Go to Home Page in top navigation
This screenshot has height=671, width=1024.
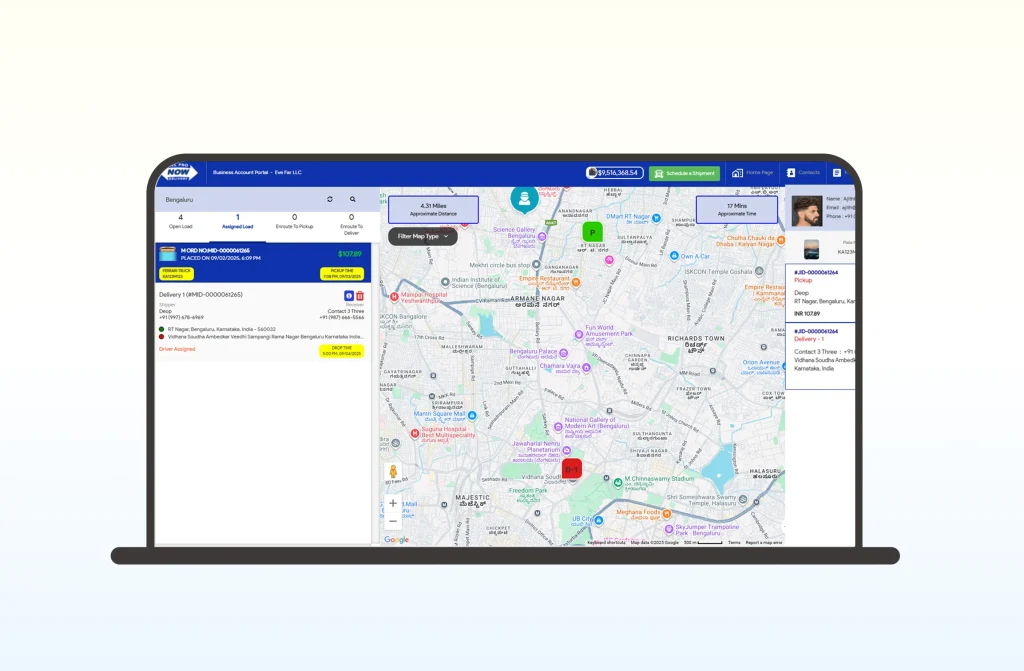(753, 173)
